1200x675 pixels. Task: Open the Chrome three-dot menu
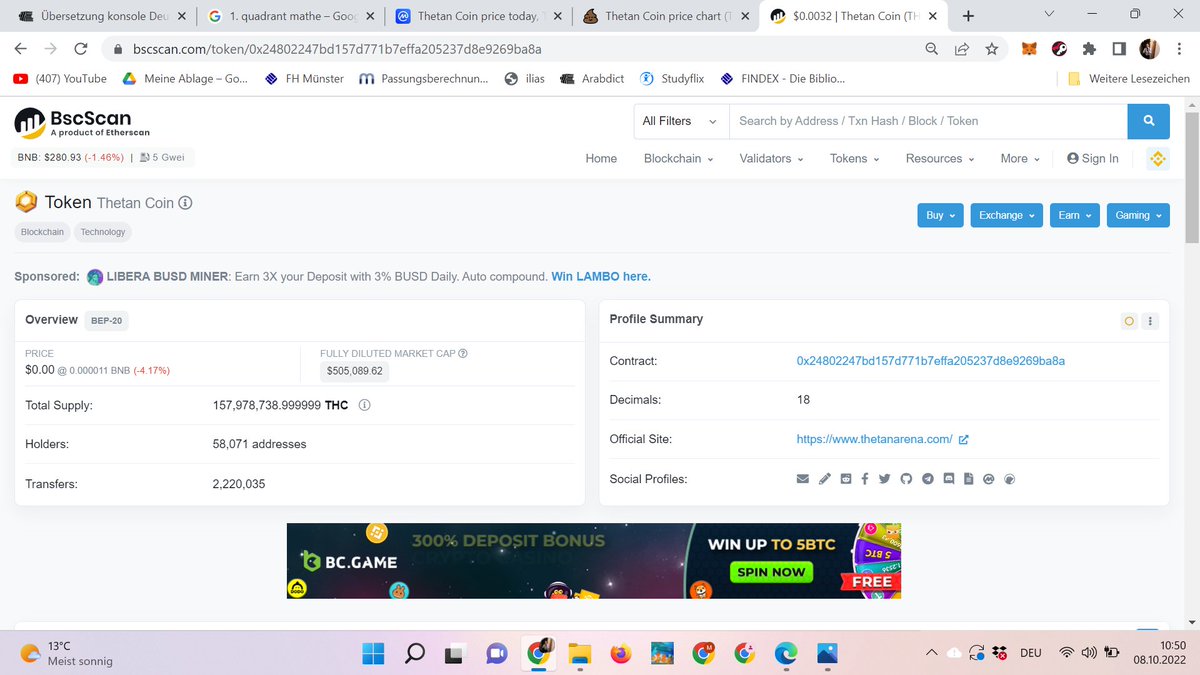point(1179,48)
